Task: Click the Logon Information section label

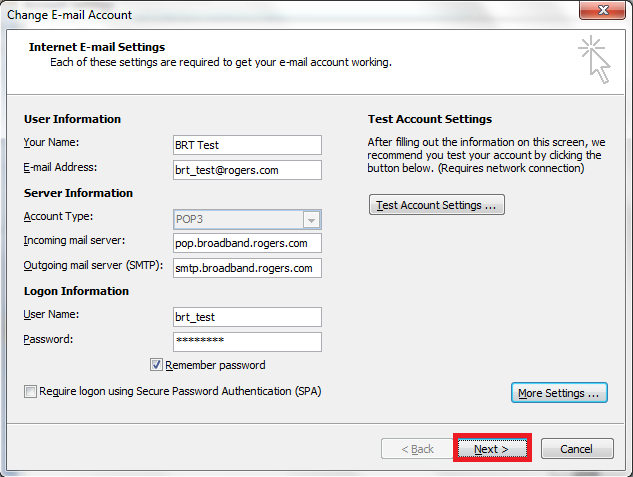Action: pos(76,291)
